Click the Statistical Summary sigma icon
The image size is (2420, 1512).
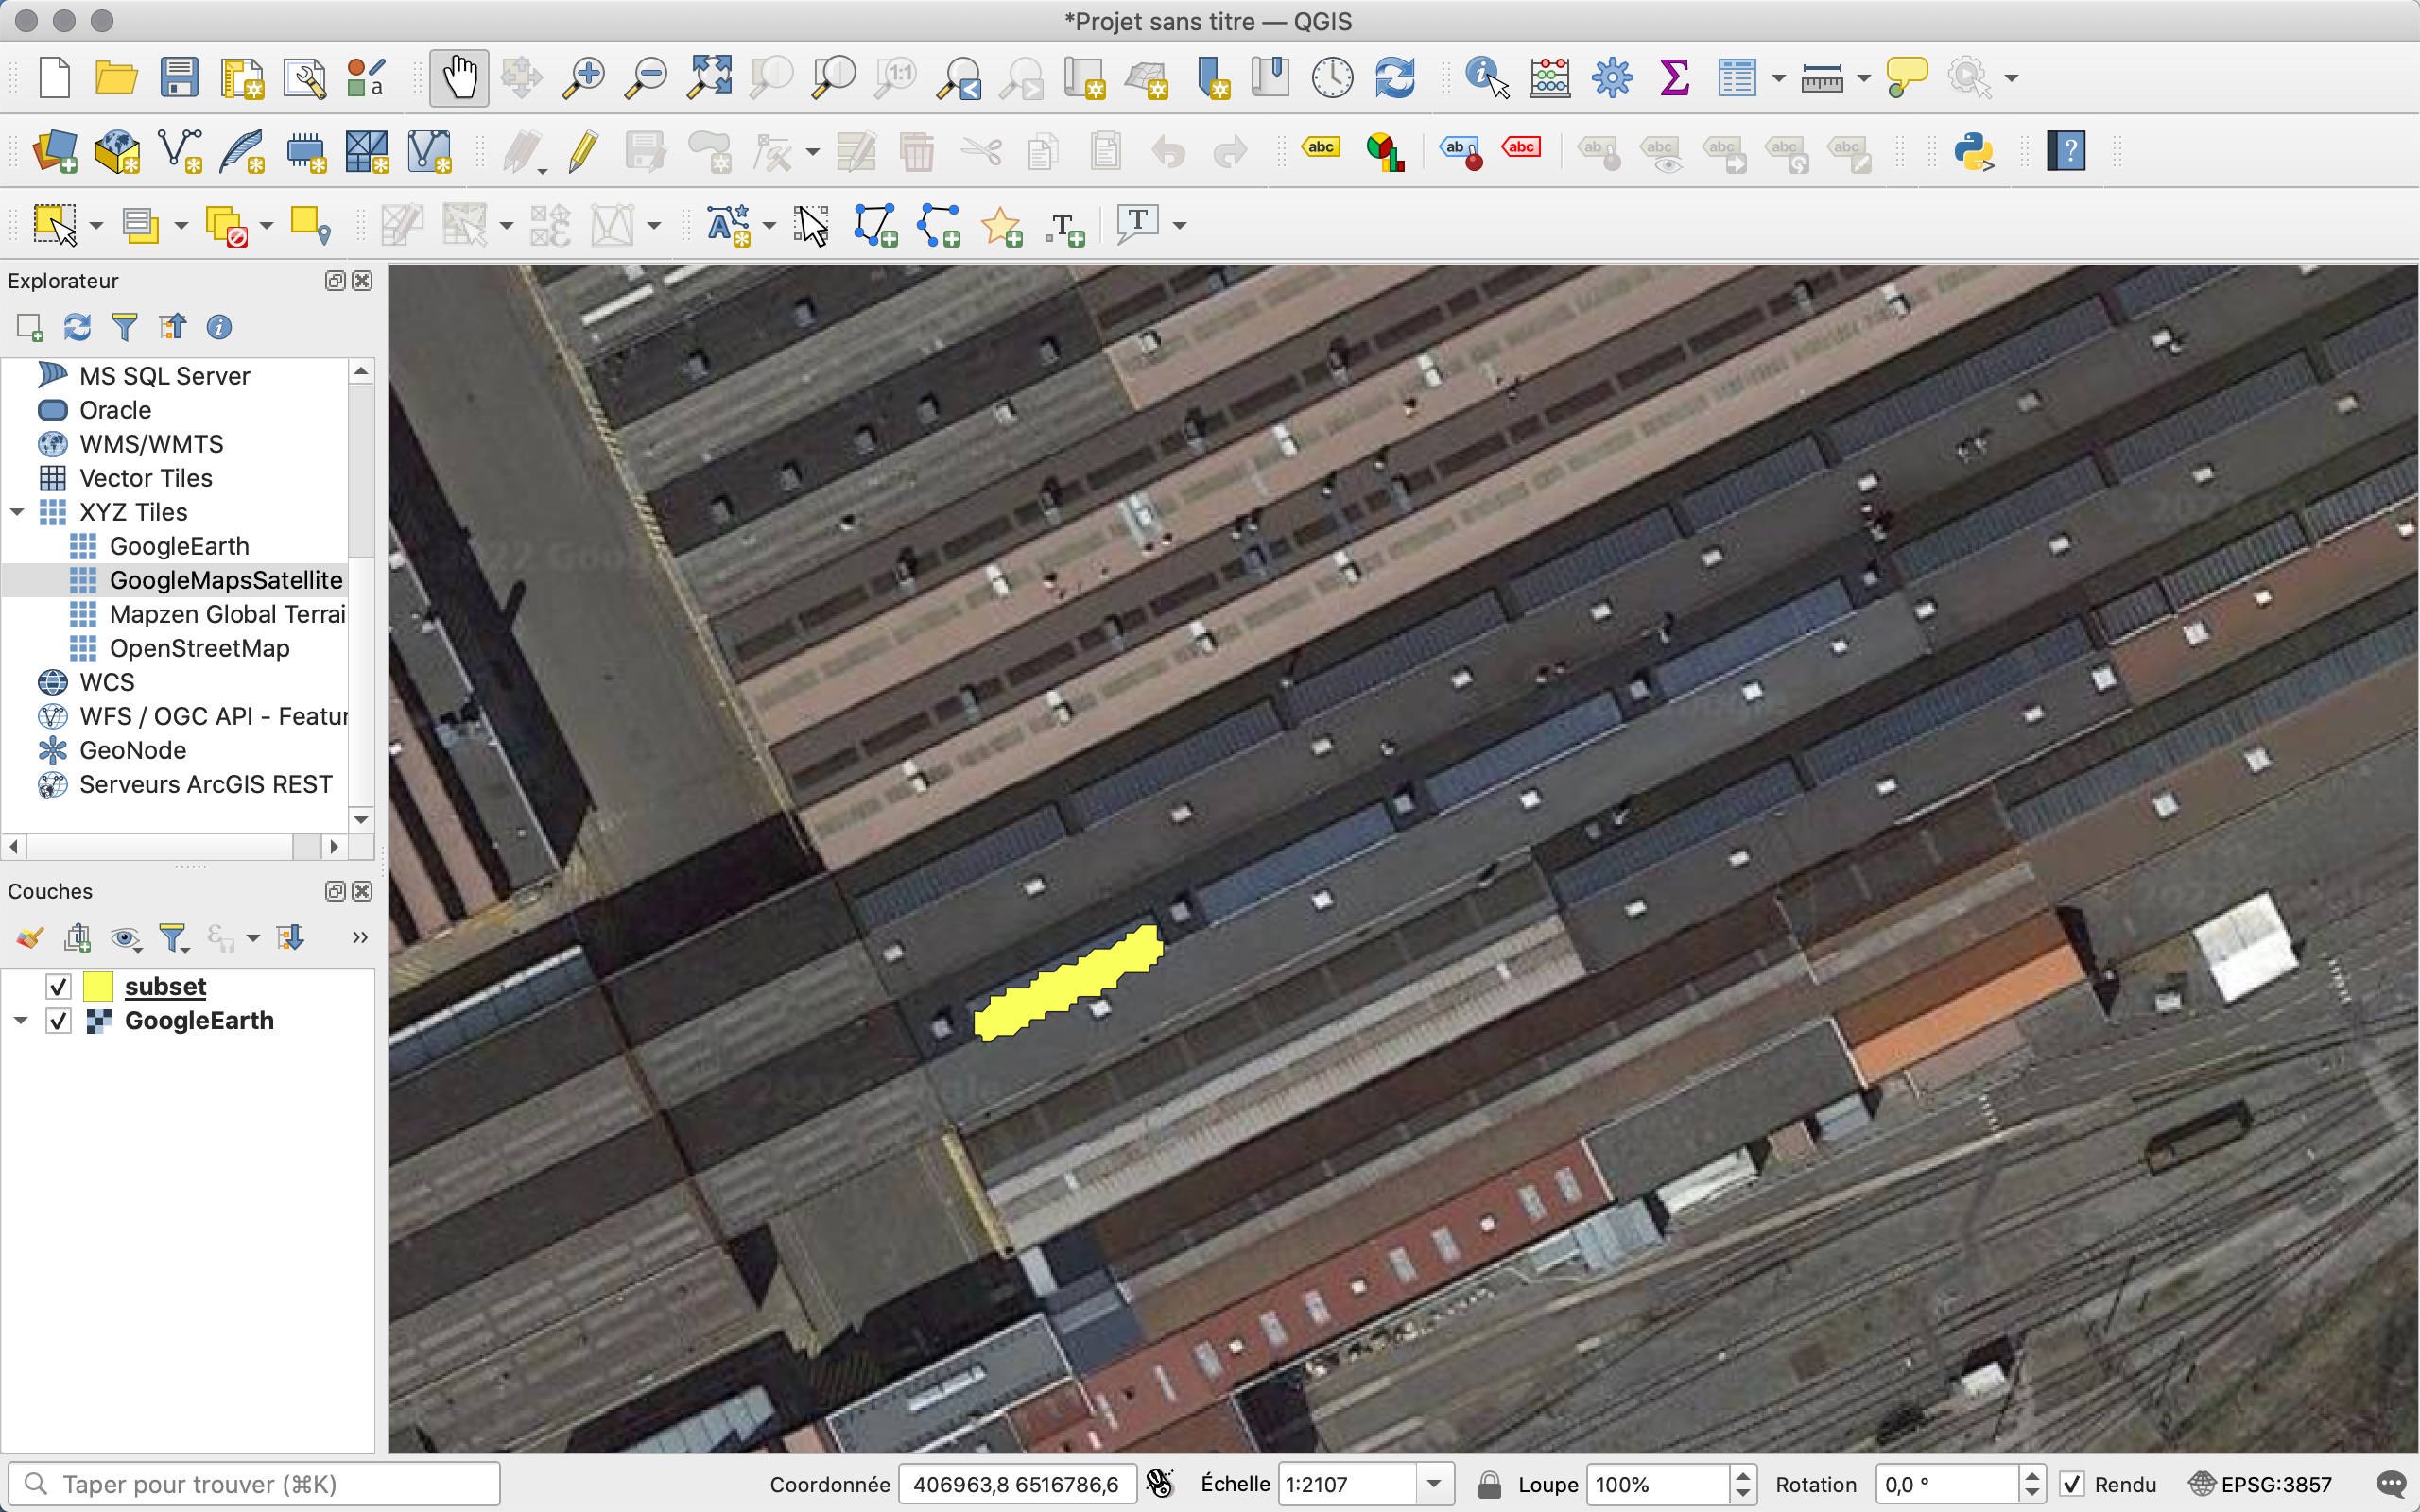pos(1674,77)
